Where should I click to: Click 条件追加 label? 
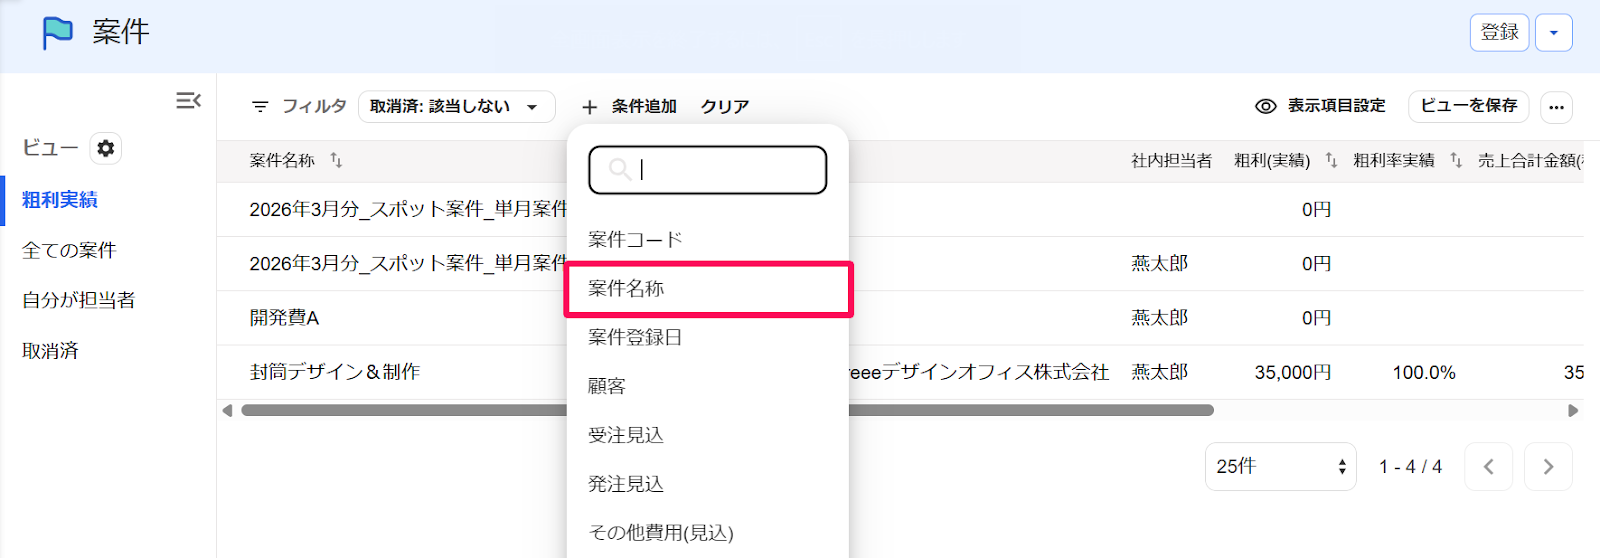[x=644, y=107]
